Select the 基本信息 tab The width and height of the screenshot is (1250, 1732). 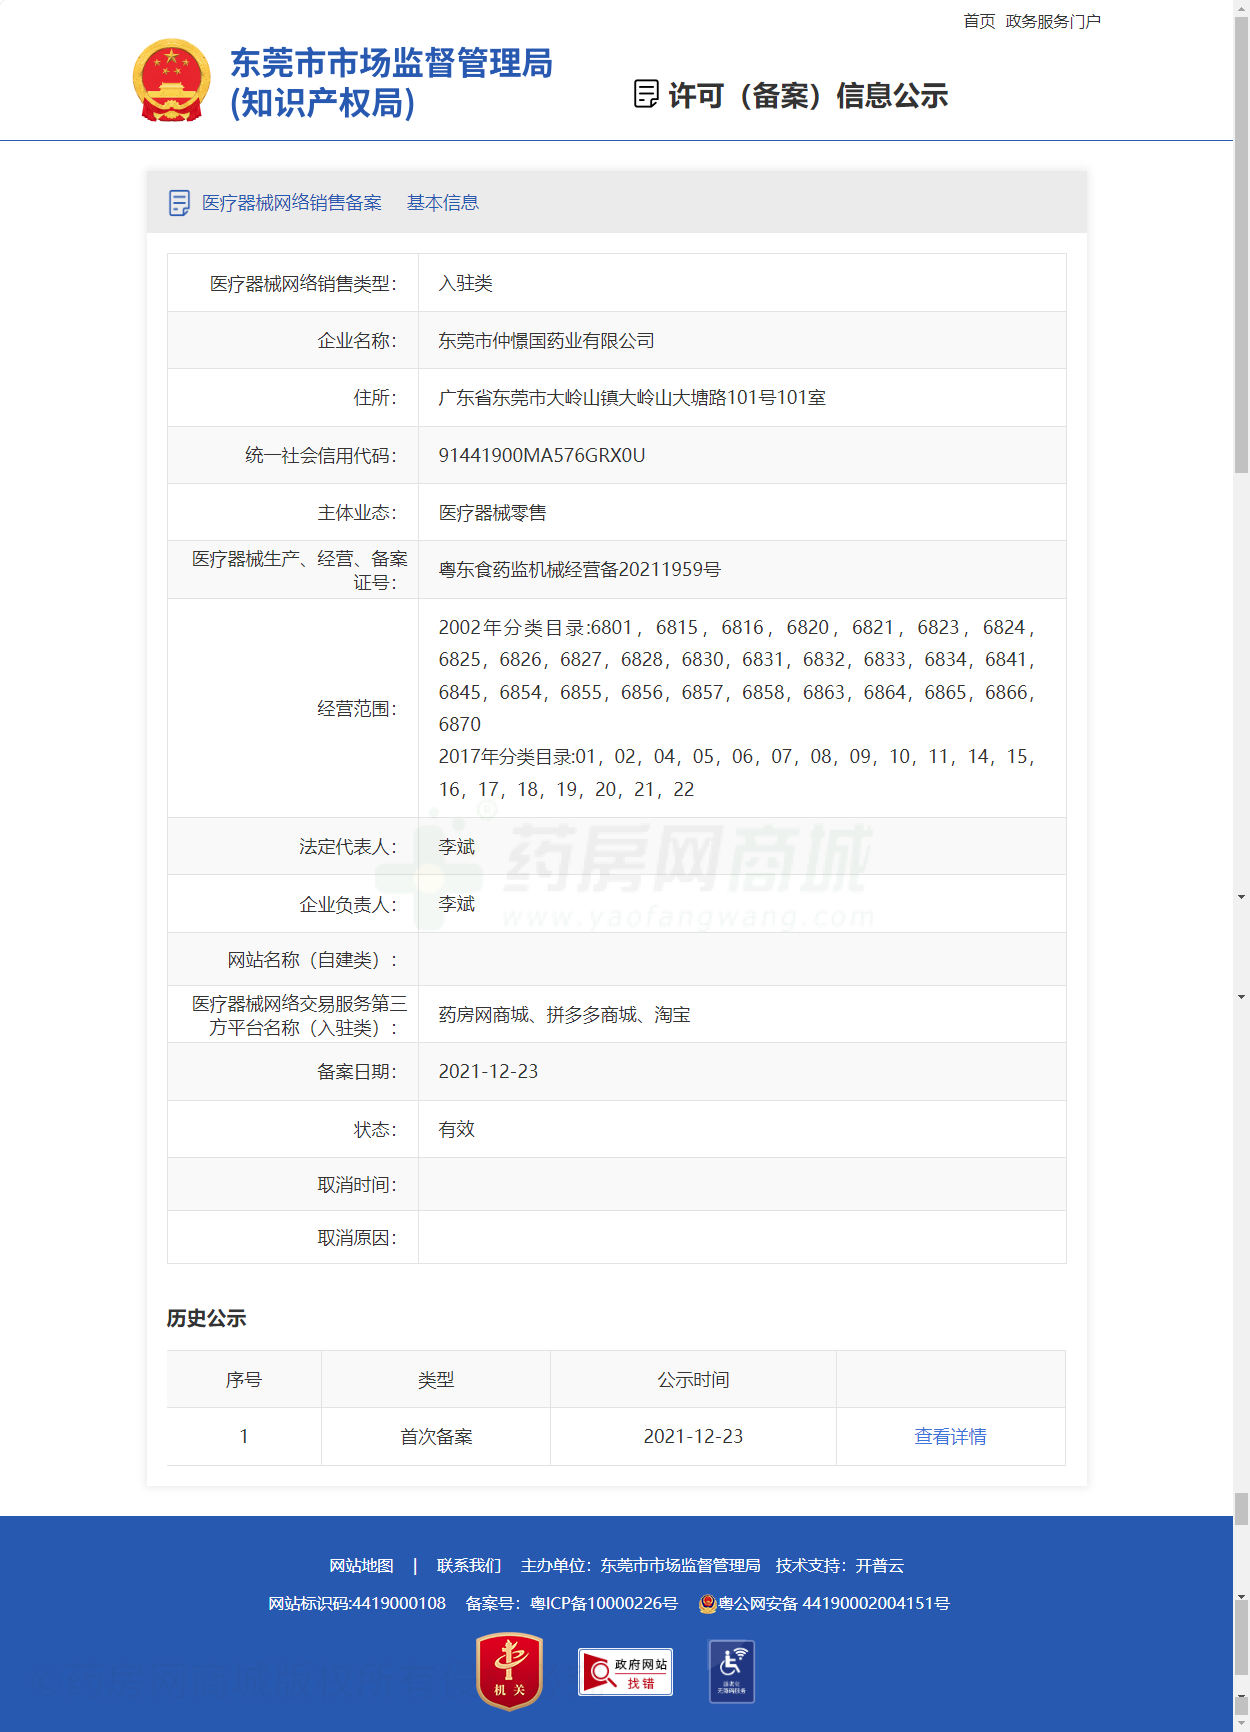tap(443, 203)
